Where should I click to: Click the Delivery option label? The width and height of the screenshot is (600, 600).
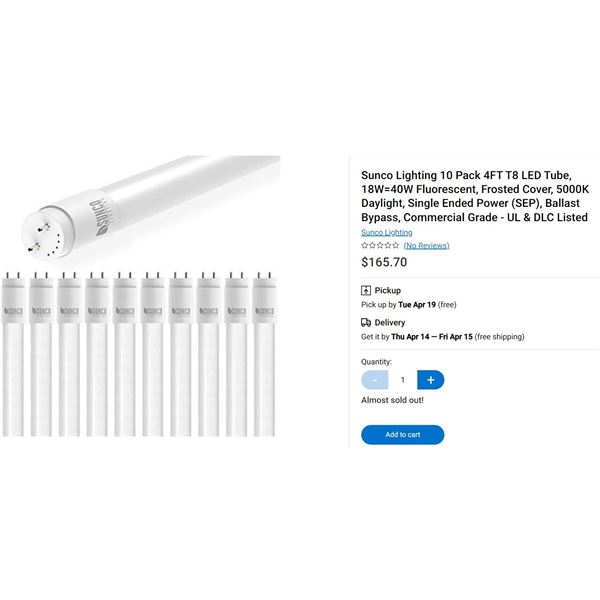pos(390,323)
